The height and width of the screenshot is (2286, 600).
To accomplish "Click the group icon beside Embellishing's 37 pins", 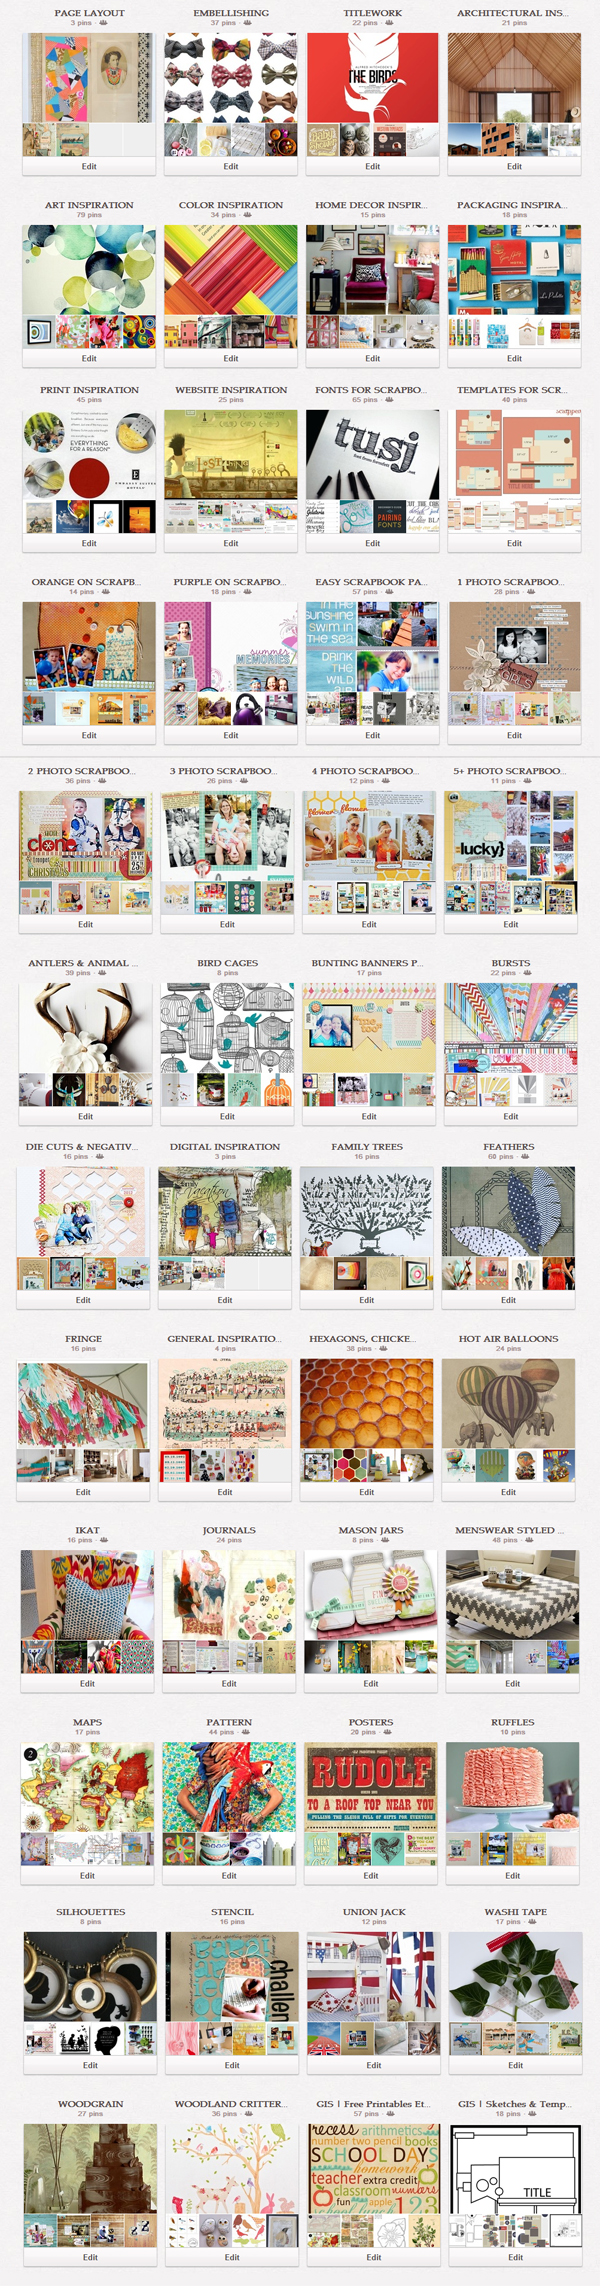I will coord(247,23).
